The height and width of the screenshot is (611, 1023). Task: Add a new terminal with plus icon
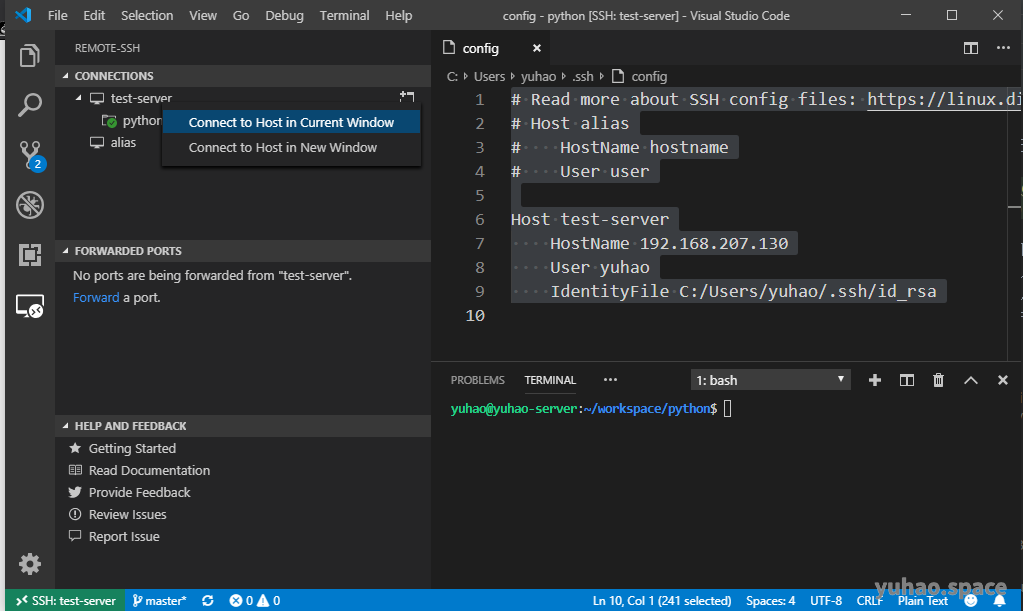pos(875,380)
